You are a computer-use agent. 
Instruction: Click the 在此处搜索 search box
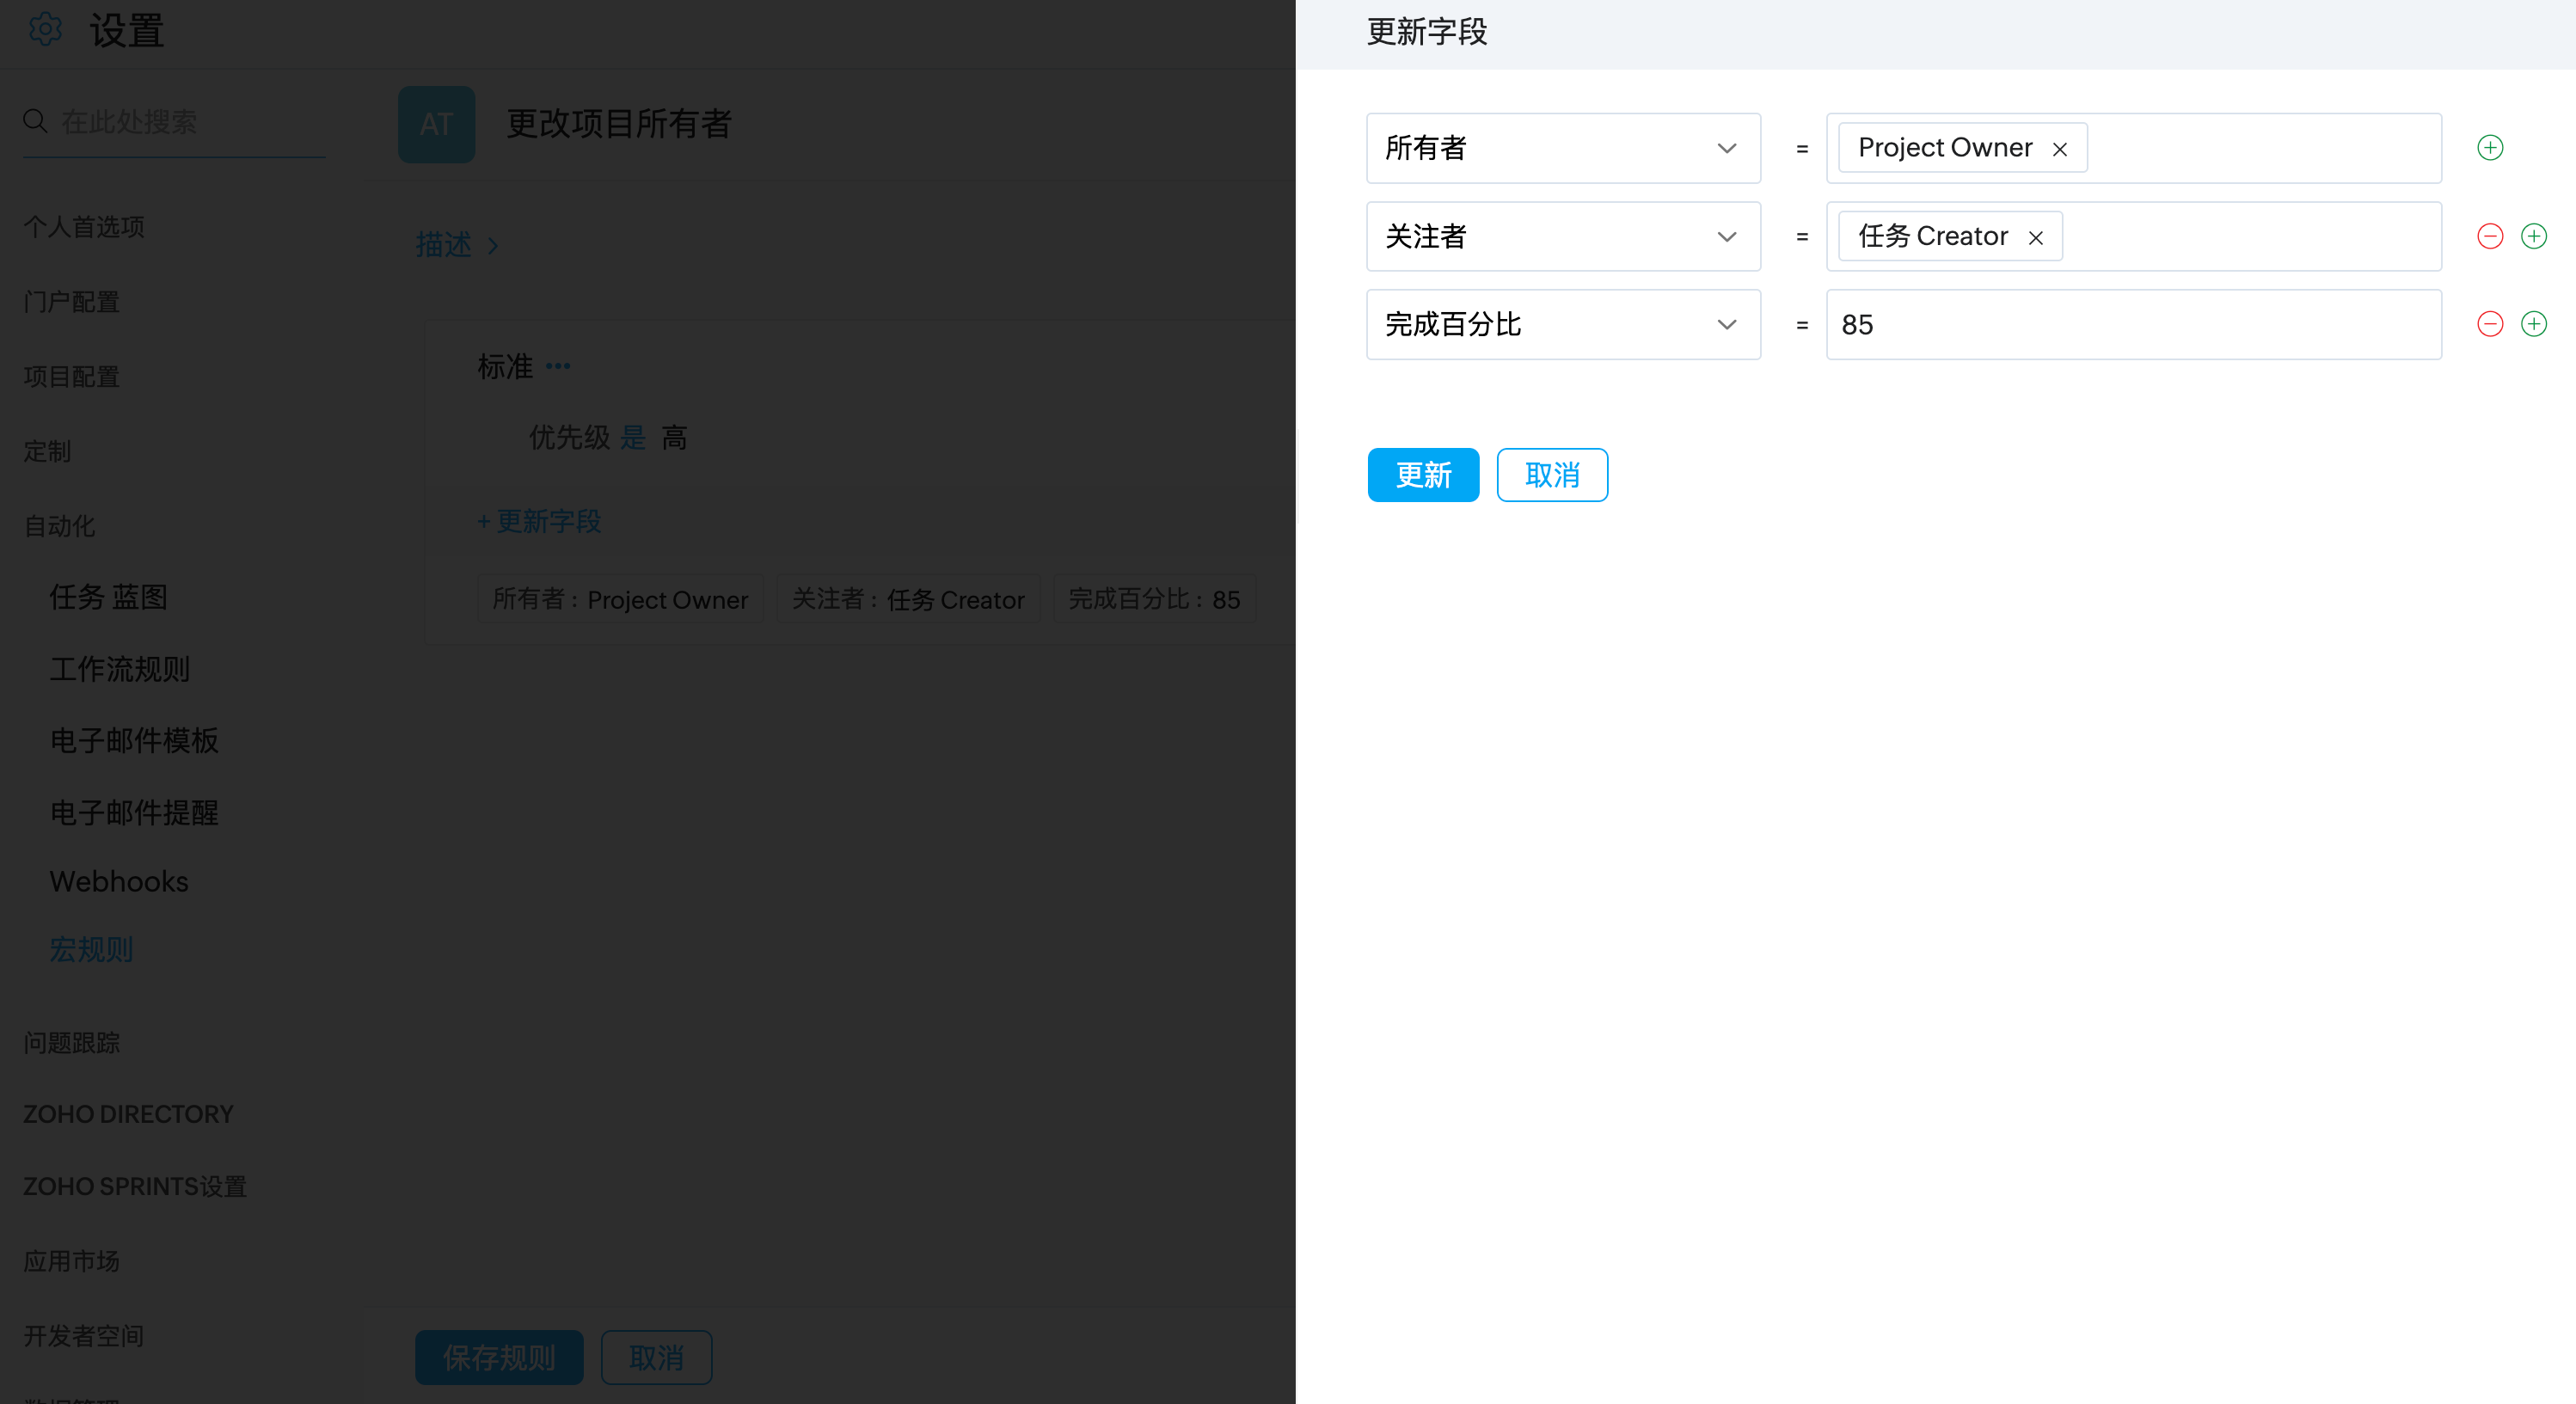tap(180, 122)
